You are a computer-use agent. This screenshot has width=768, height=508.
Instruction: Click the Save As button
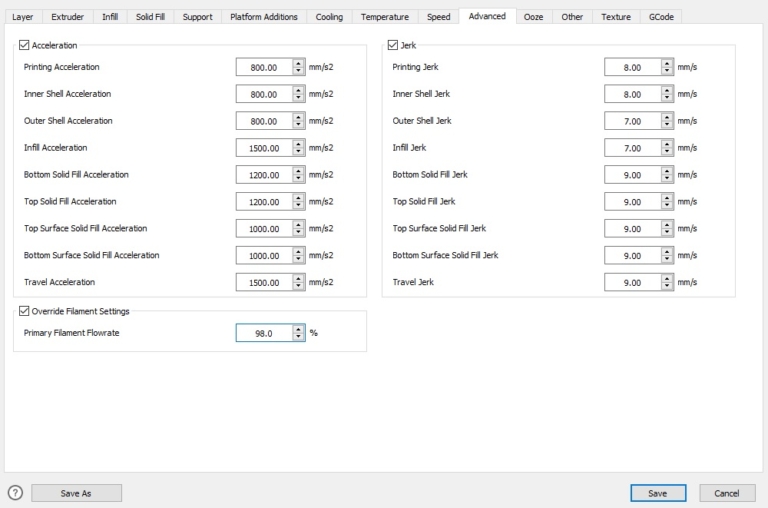[76, 493]
